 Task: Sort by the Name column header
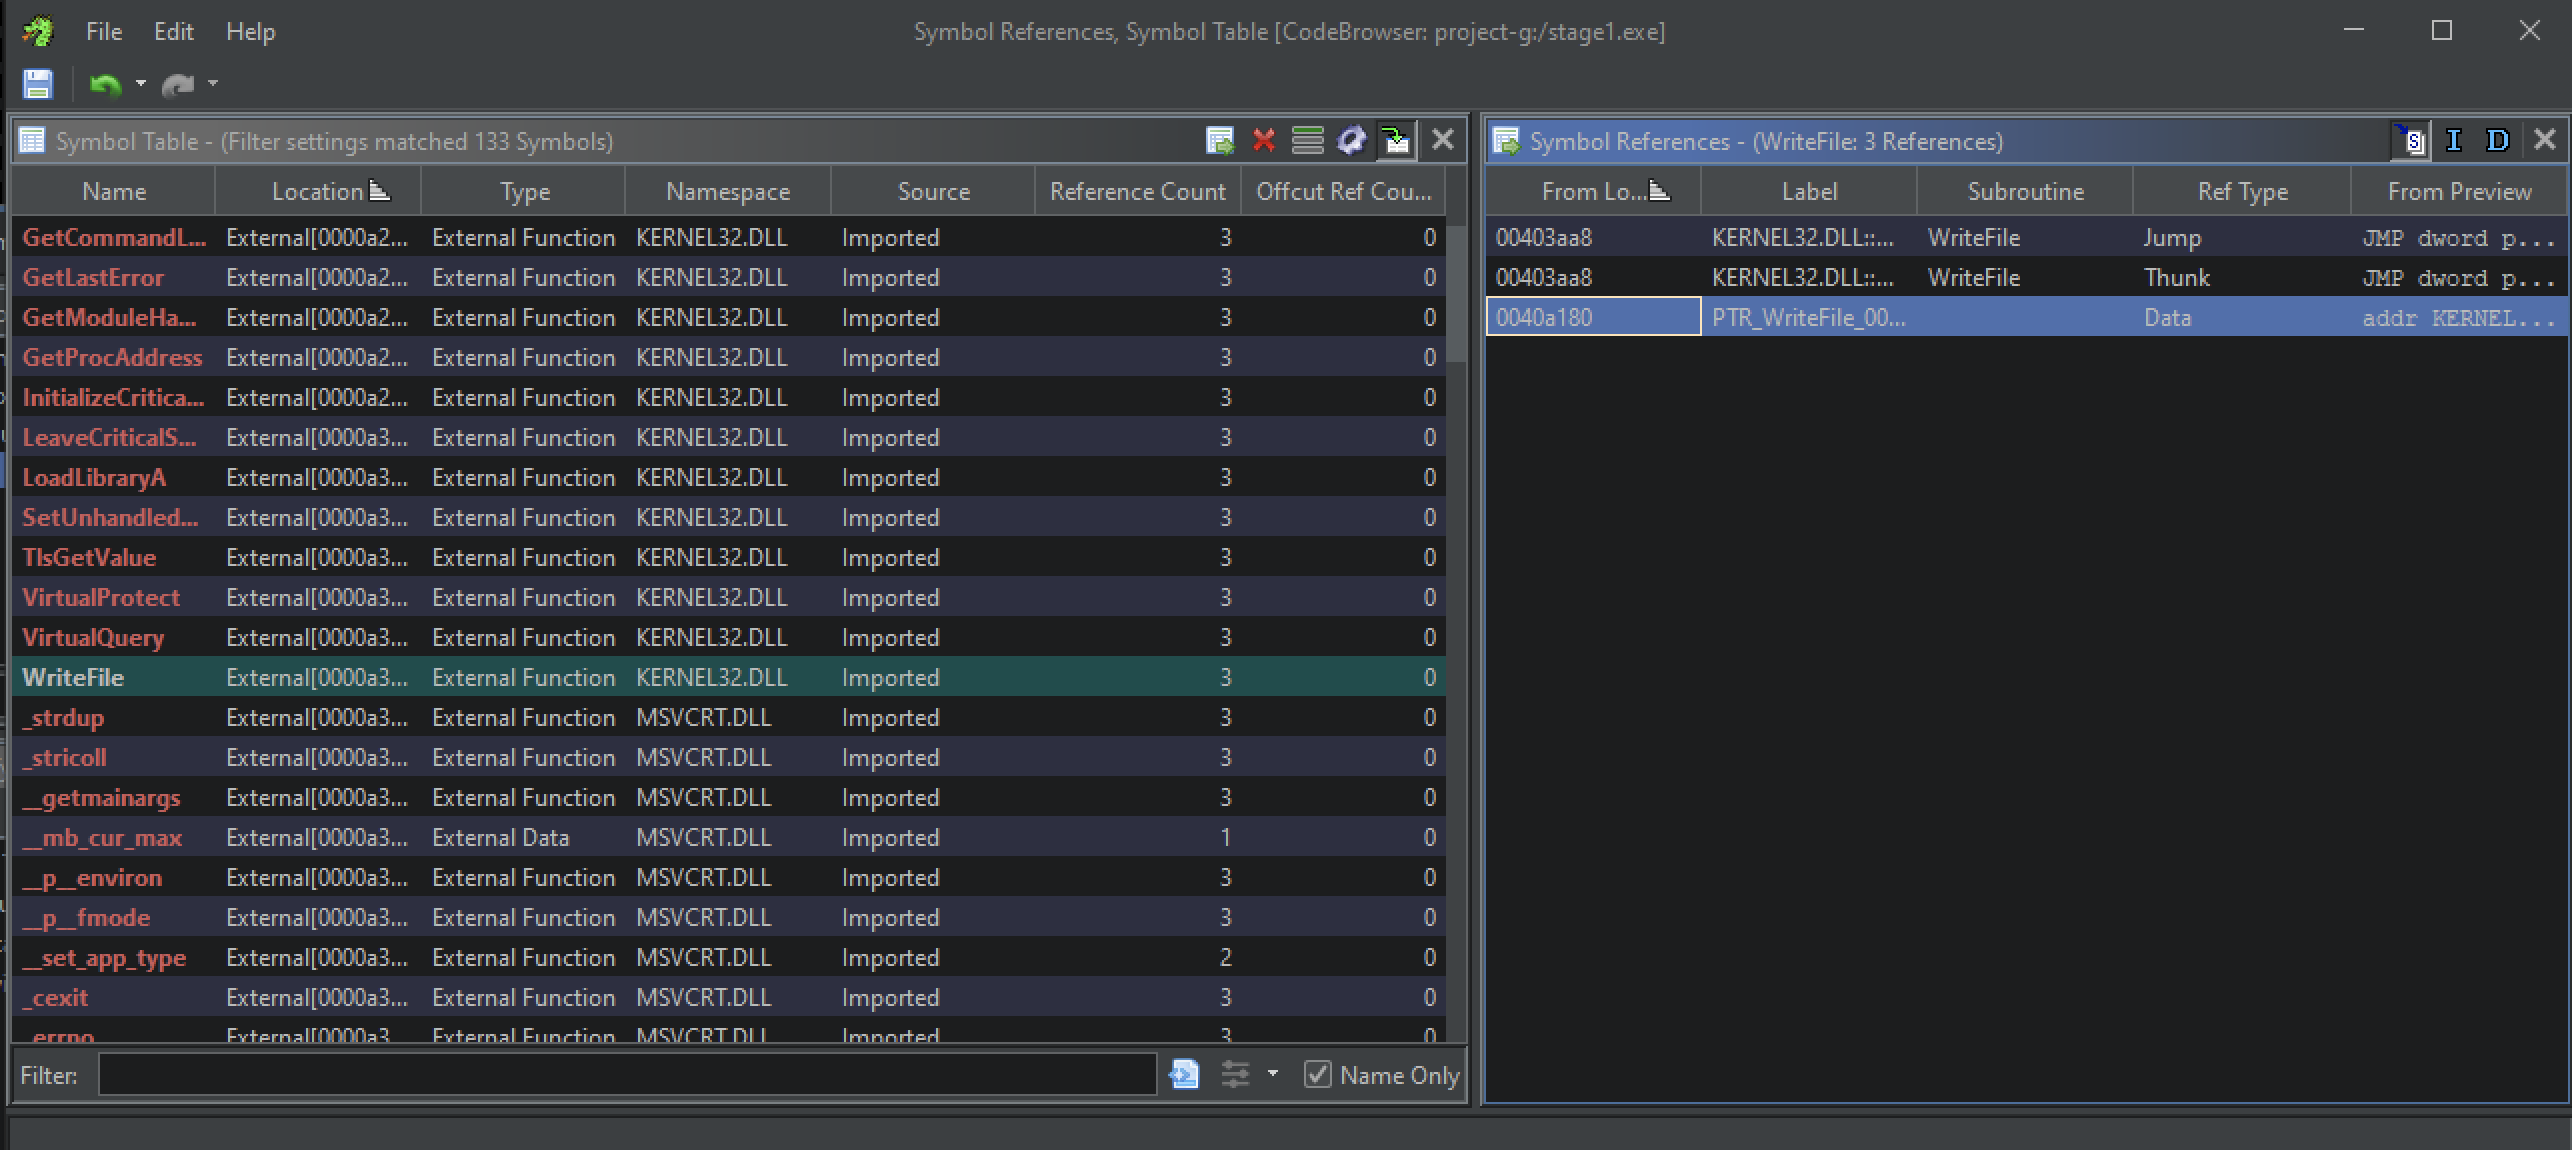tap(114, 191)
